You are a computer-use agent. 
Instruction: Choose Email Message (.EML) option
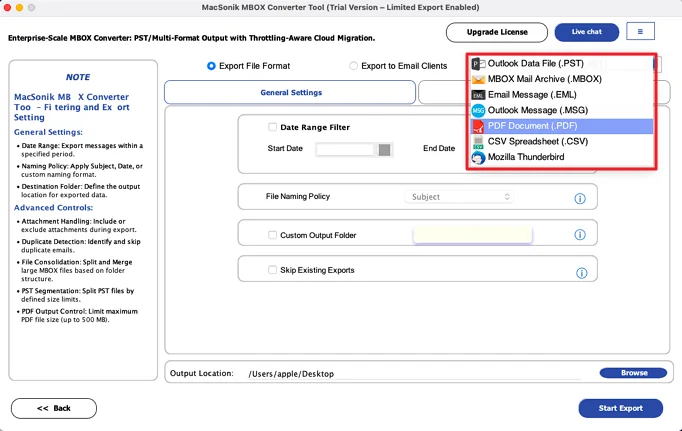562,95
